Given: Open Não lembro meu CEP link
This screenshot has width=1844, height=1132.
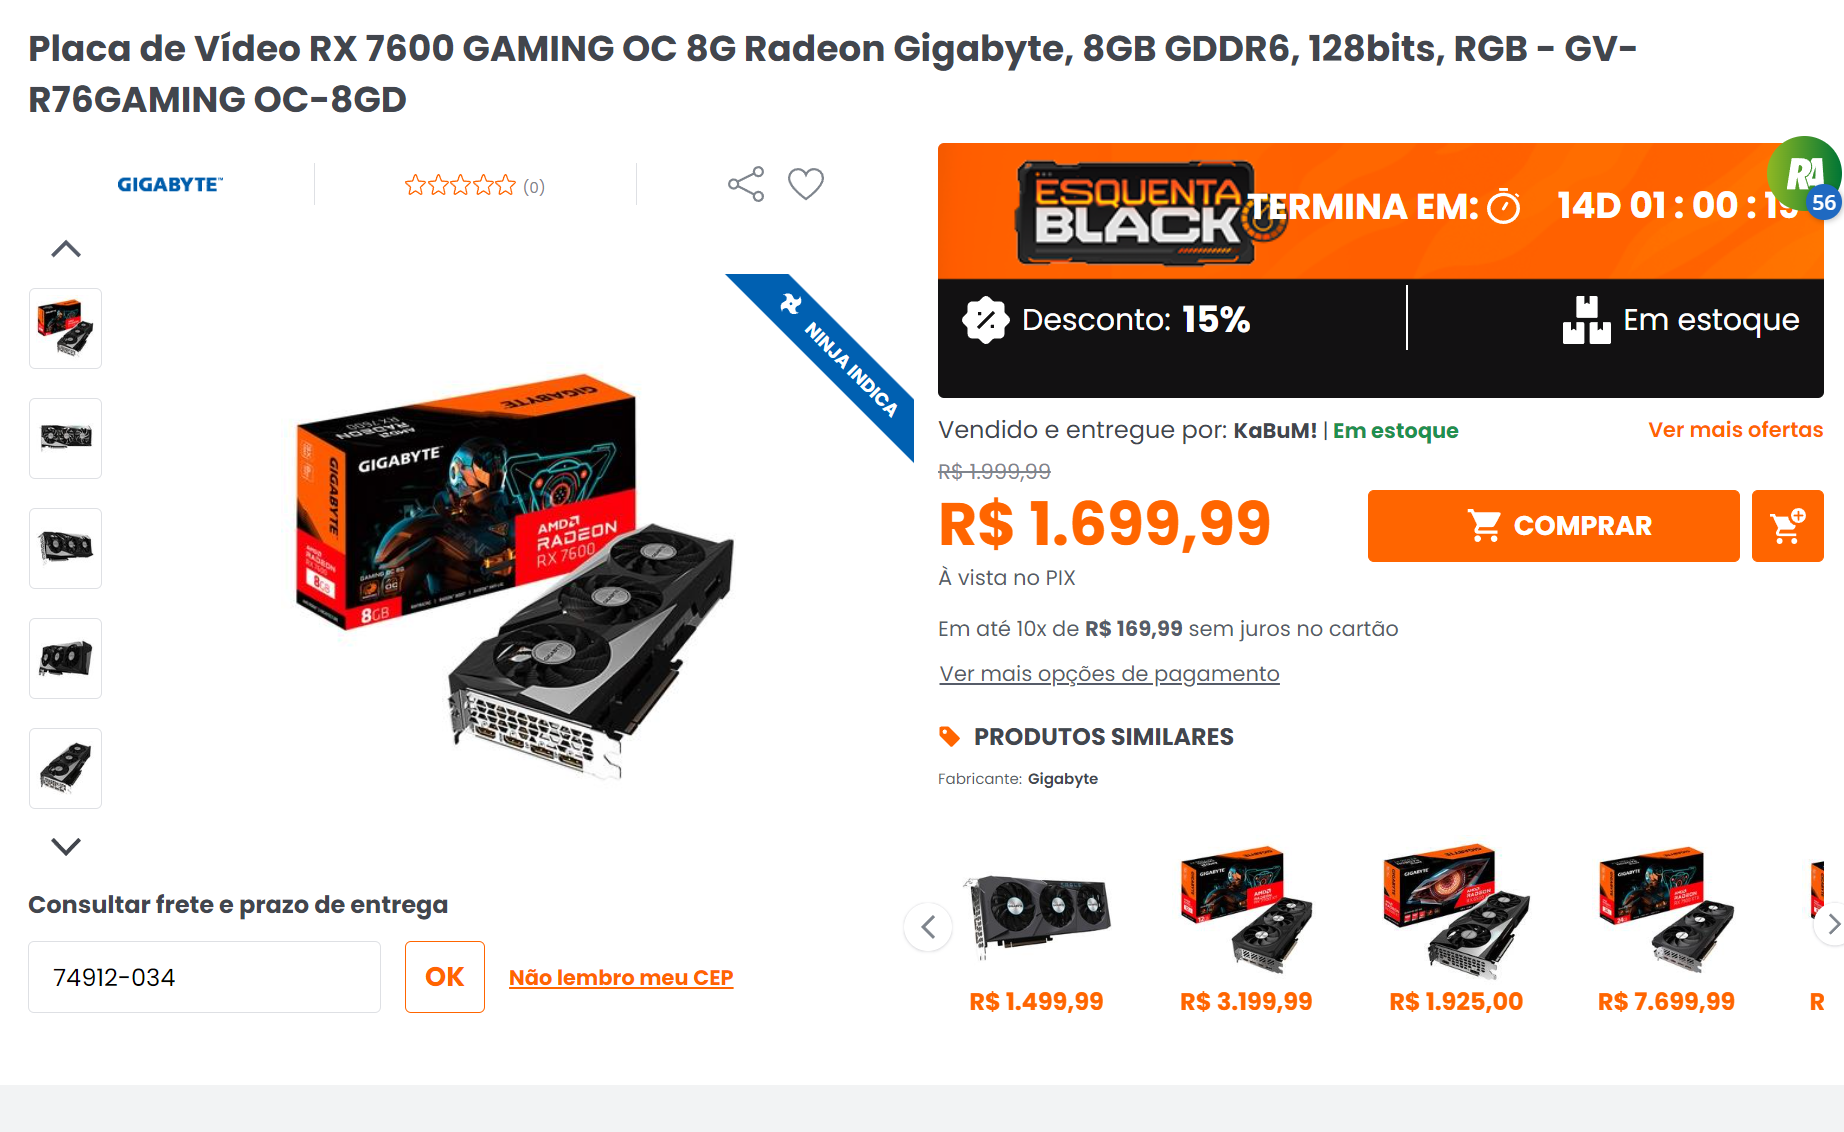Looking at the screenshot, I should [621, 978].
